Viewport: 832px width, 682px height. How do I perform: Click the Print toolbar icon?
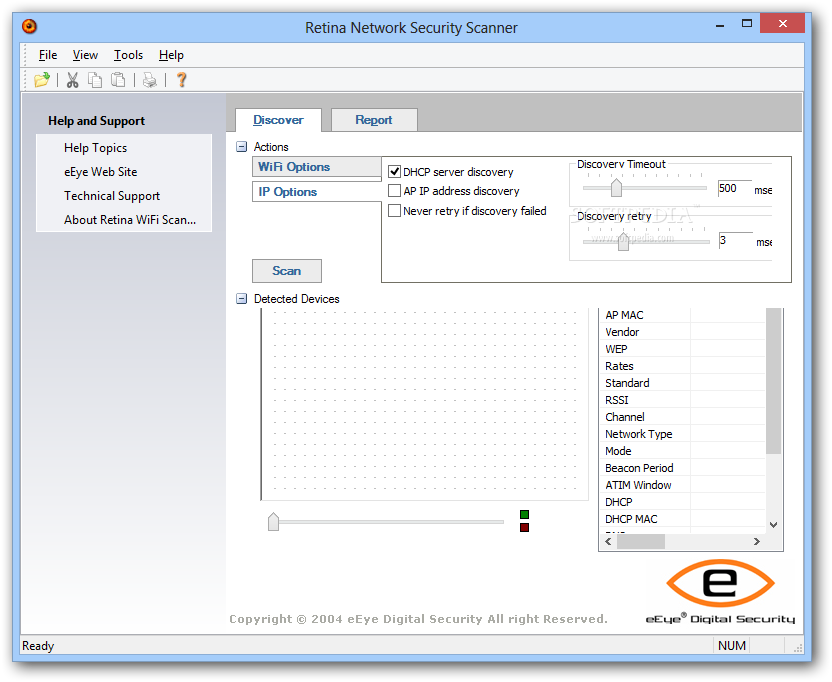150,80
